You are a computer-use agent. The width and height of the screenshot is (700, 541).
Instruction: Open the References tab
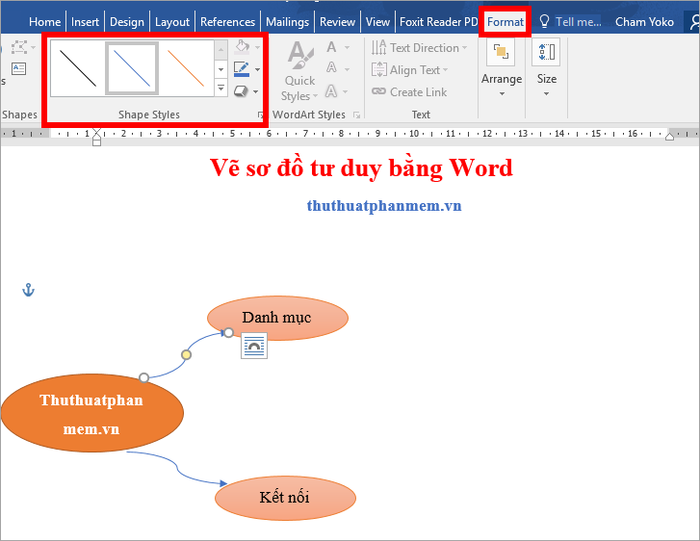click(227, 21)
